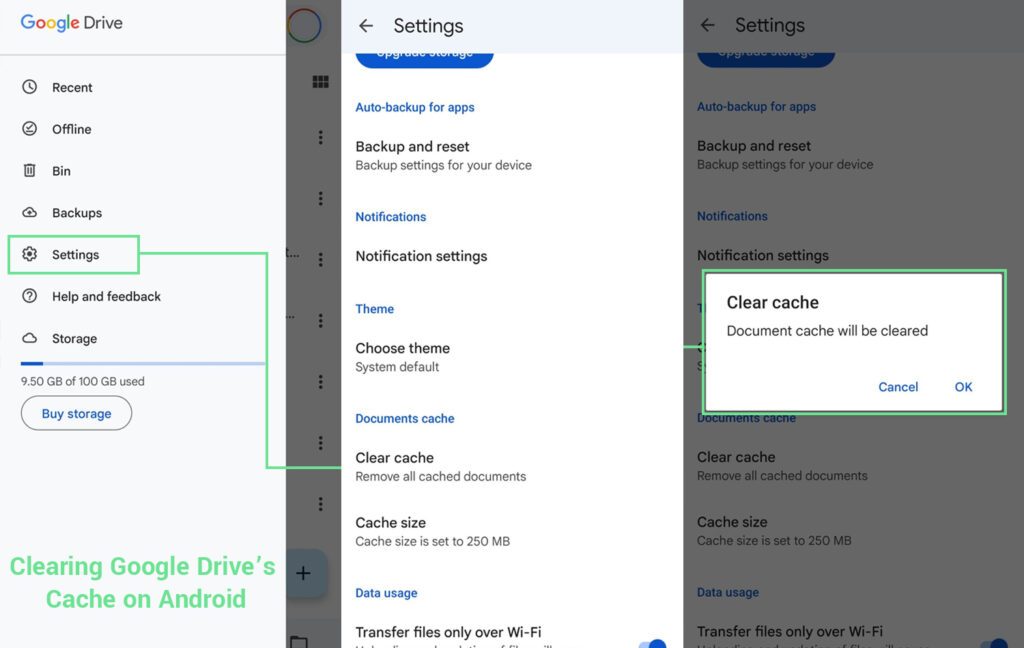The width and height of the screenshot is (1024, 648).
Task: Switch to grid view icon
Action: pyautogui.click(x=320, y=82)
